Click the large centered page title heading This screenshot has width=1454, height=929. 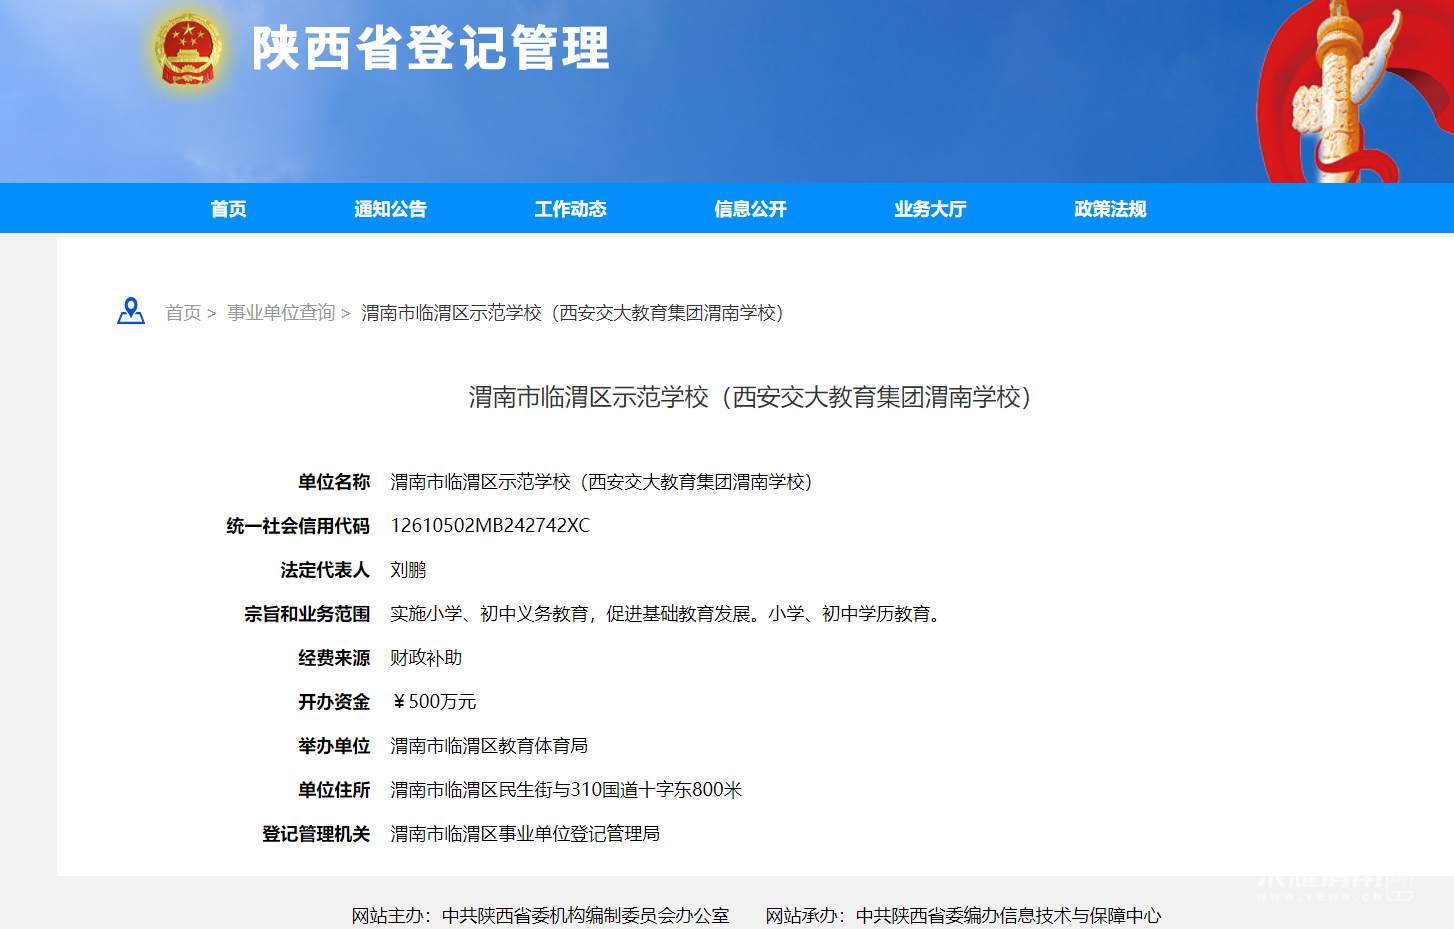[750, 397]
